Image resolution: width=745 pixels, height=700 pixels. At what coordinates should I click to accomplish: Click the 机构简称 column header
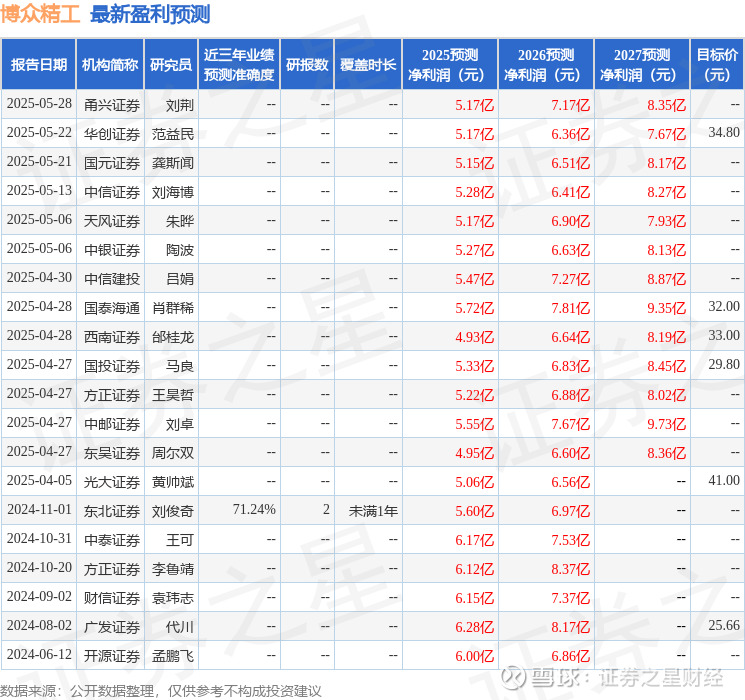tap(110, 65)
